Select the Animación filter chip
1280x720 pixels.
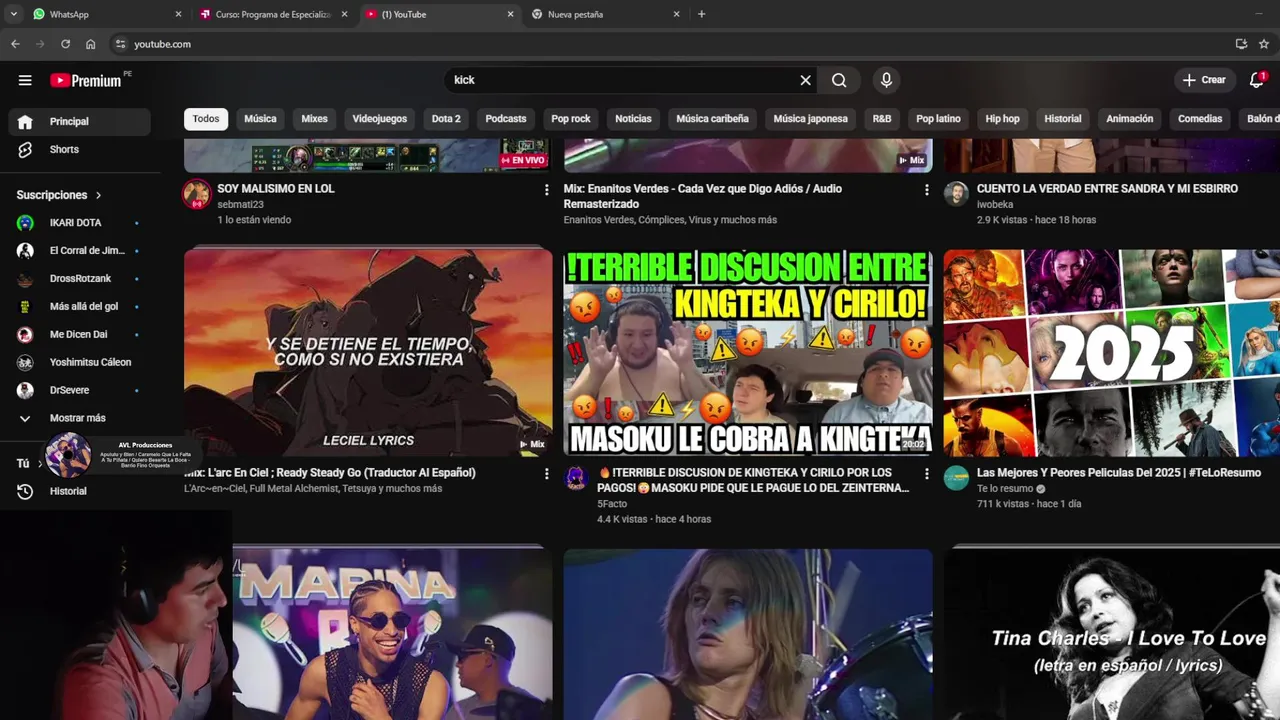(1130, 119)
